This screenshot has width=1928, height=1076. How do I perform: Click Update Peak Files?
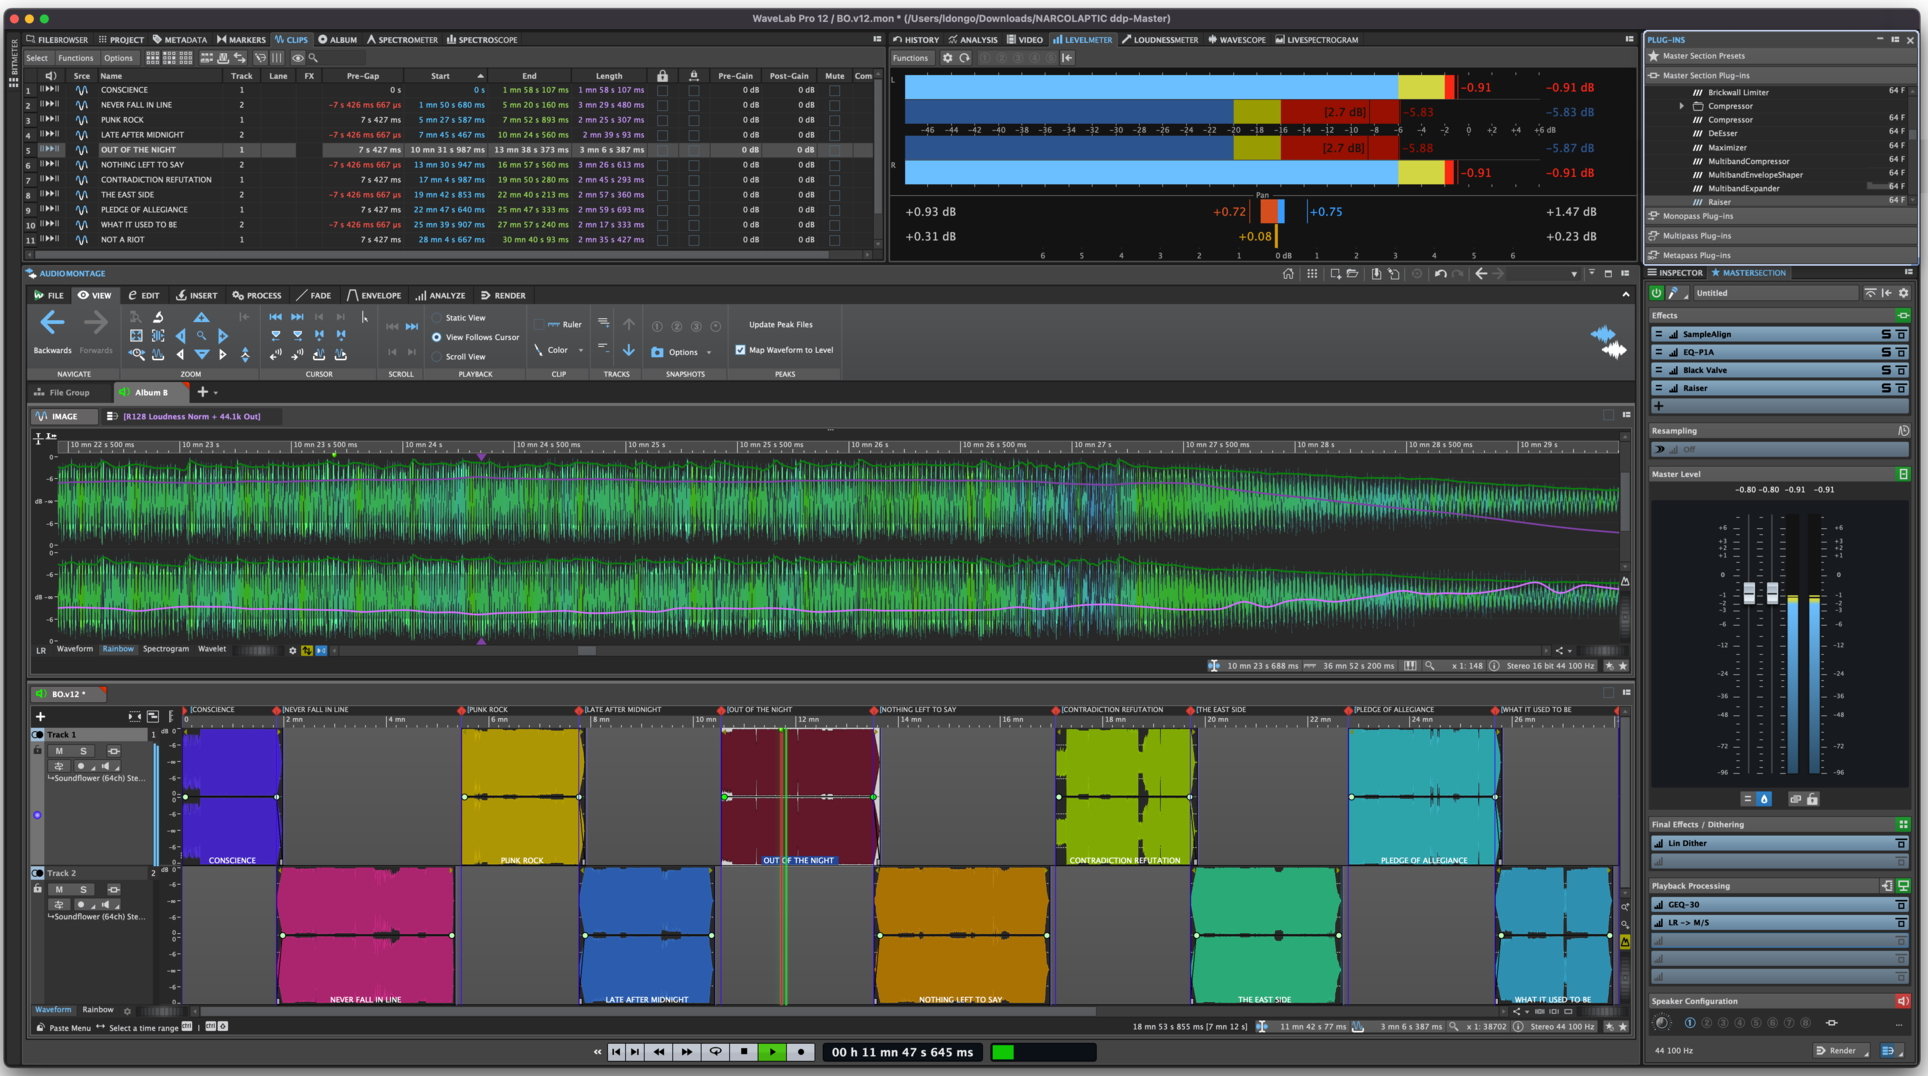pos(780,325)
